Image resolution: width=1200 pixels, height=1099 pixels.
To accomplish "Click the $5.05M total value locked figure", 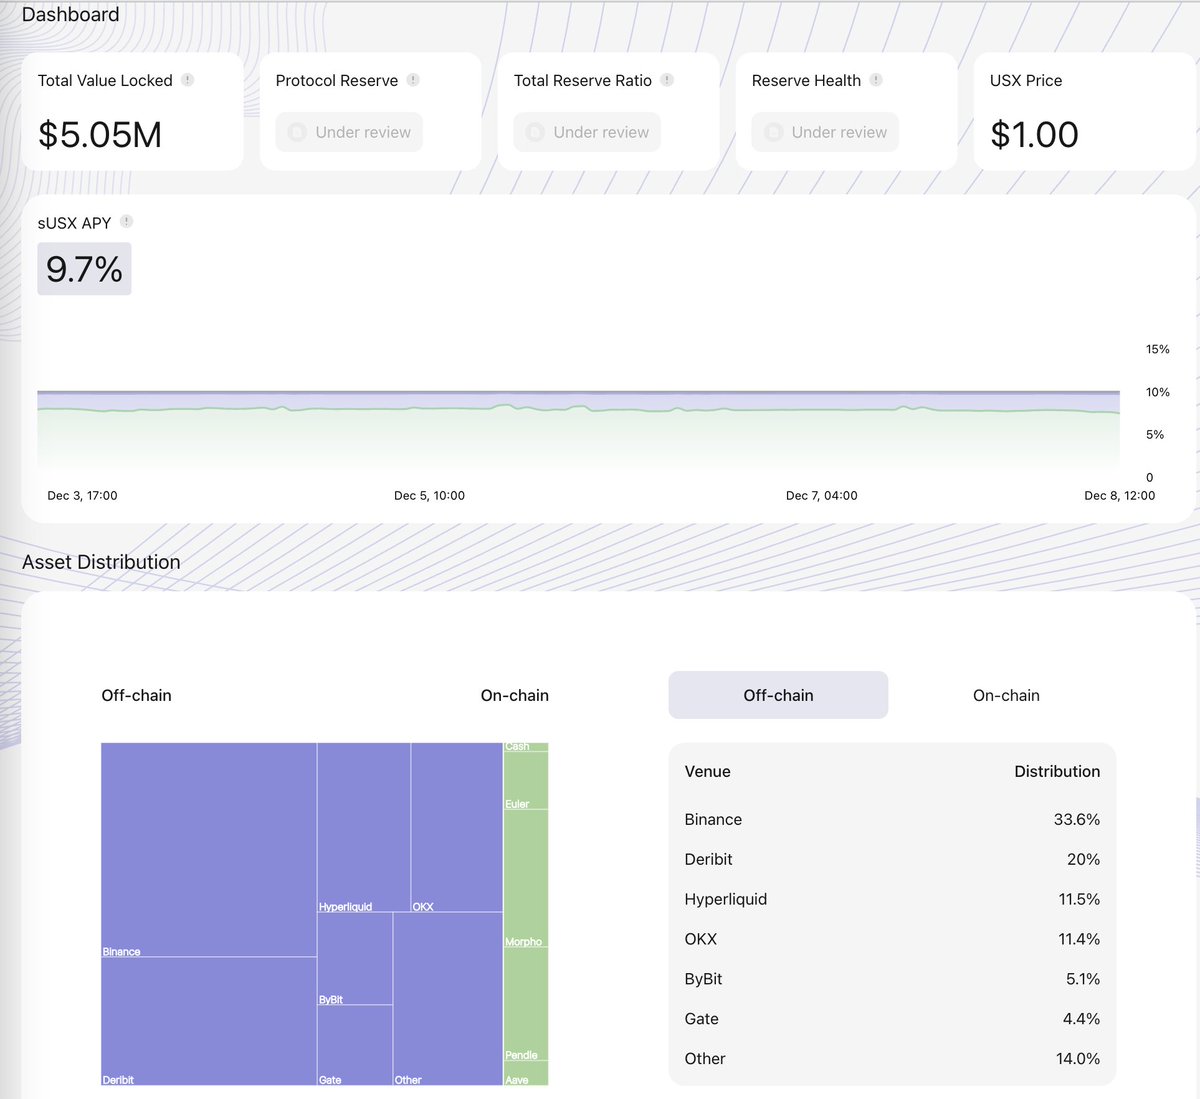I will click(x=100, y=134).
